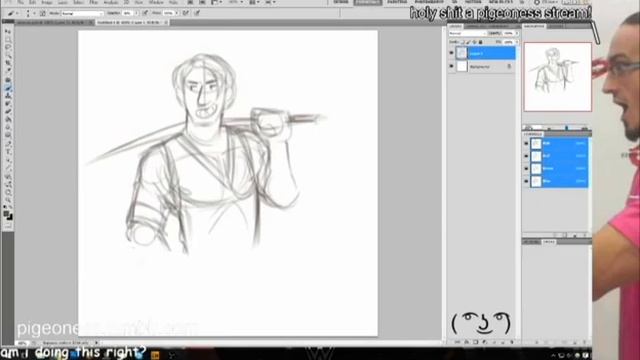Viewport: 640px width, 360px height.
Task: Toggle Red channel visibility eye
Action: 526,156
